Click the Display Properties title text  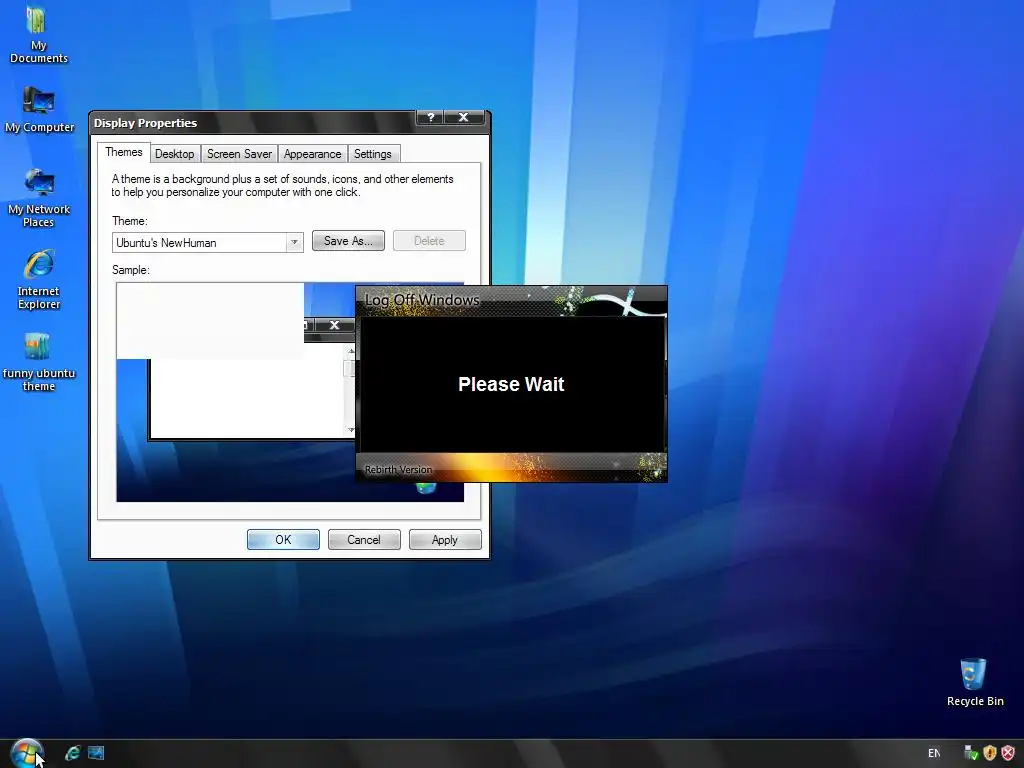(145, 123)
